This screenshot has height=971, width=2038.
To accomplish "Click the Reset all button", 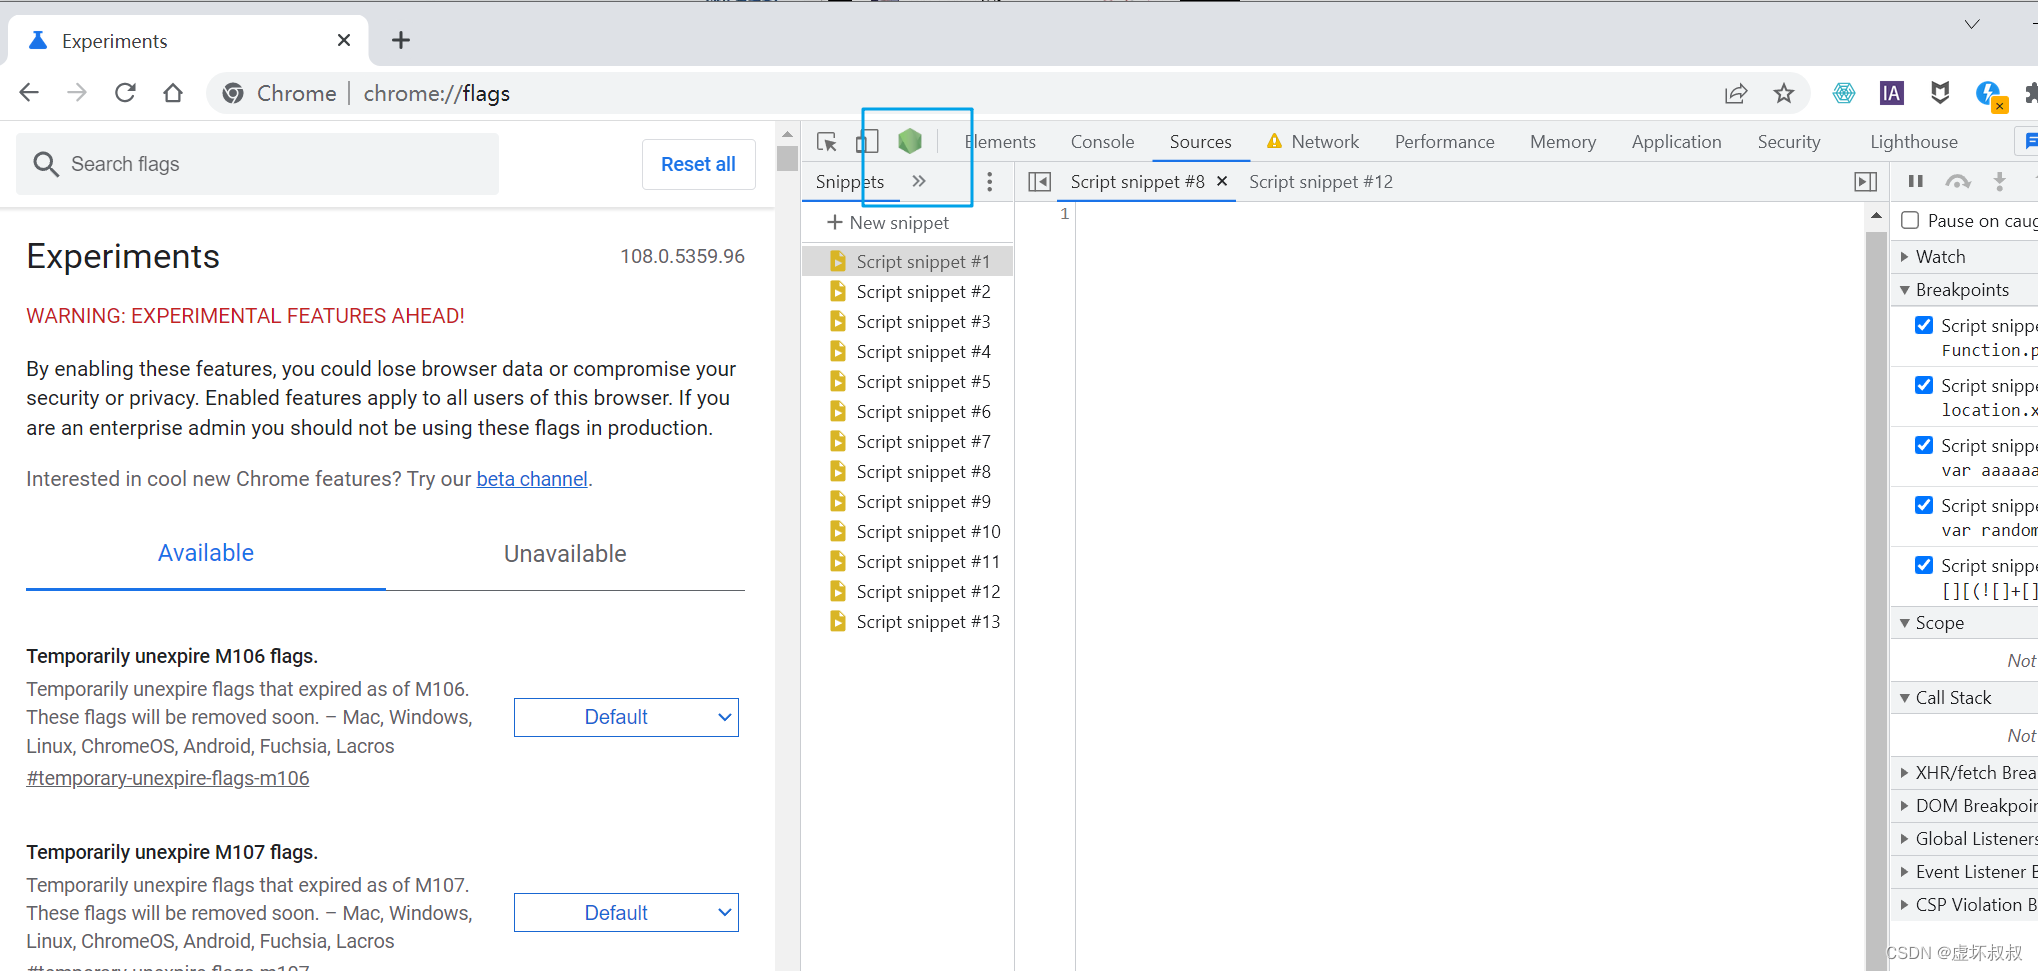I will pos(698,164).
